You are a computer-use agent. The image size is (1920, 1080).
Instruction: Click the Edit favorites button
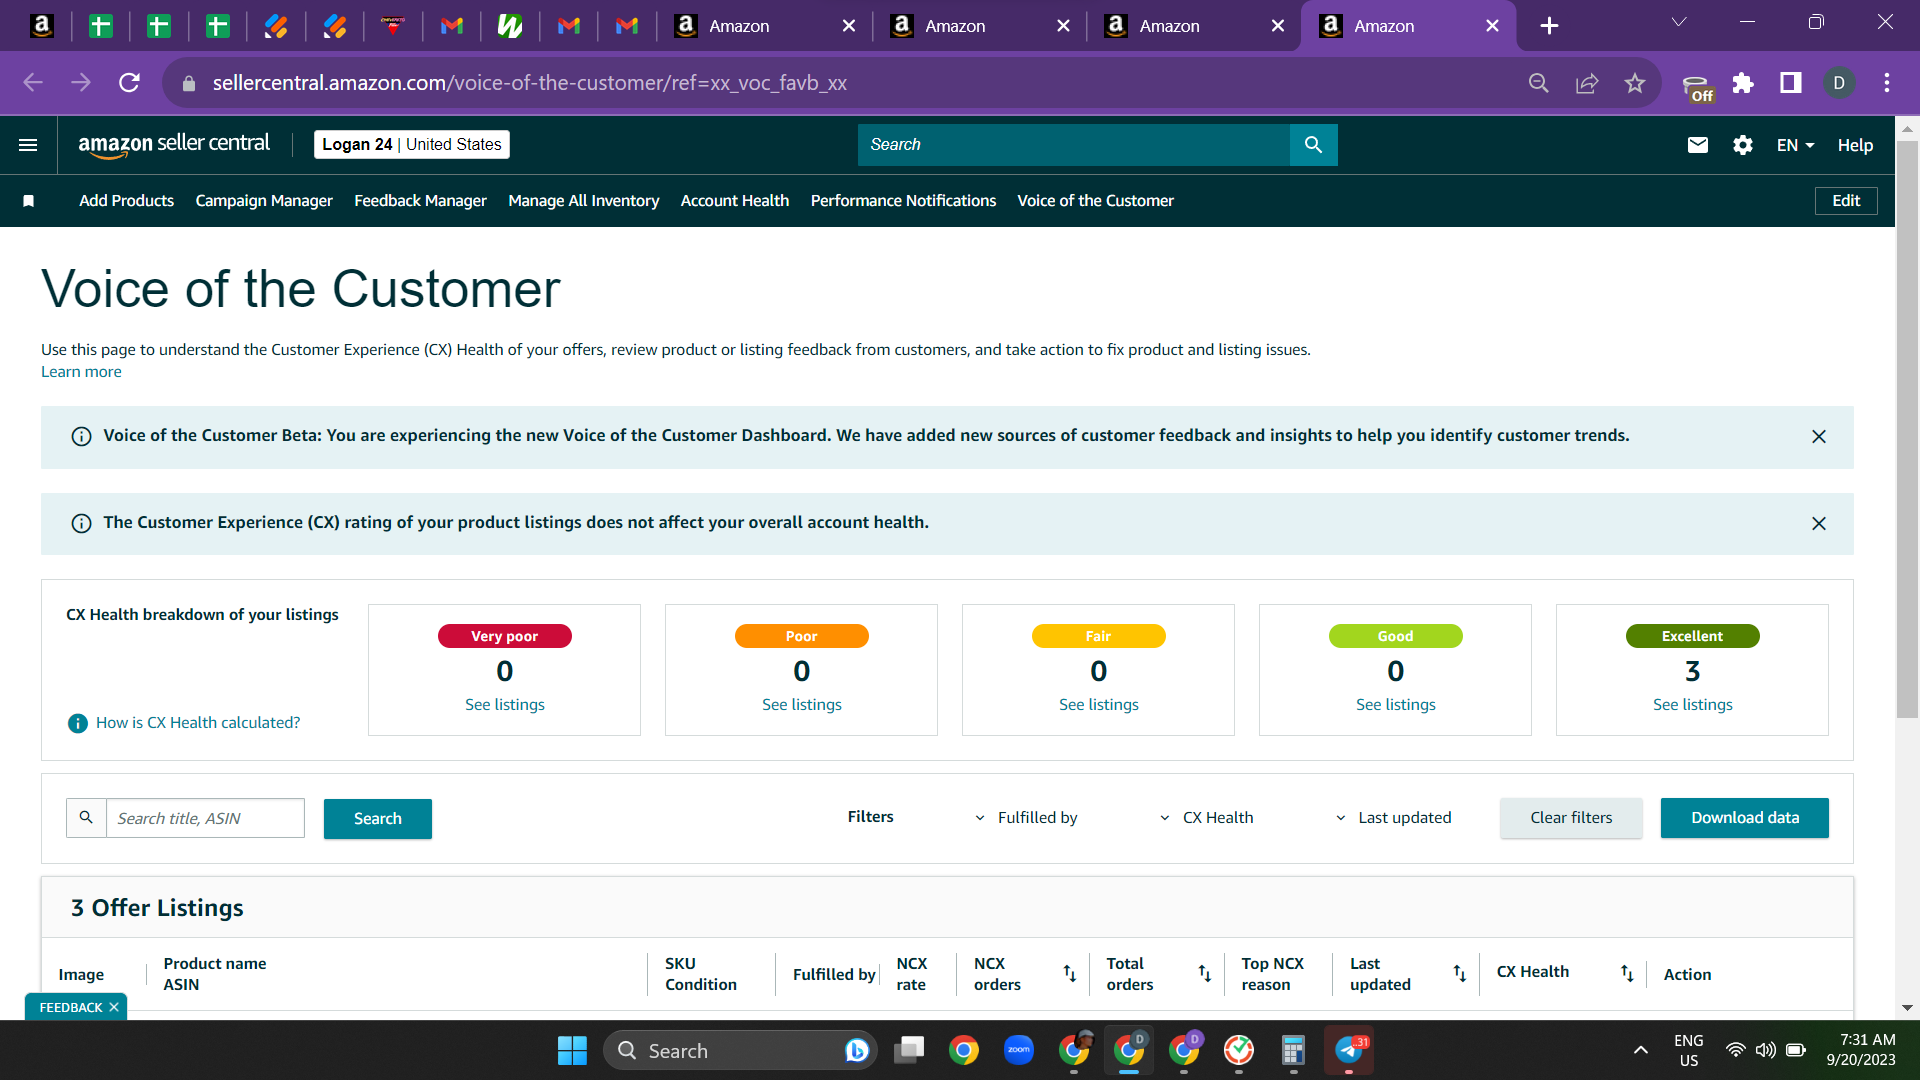pos(1846,201)
